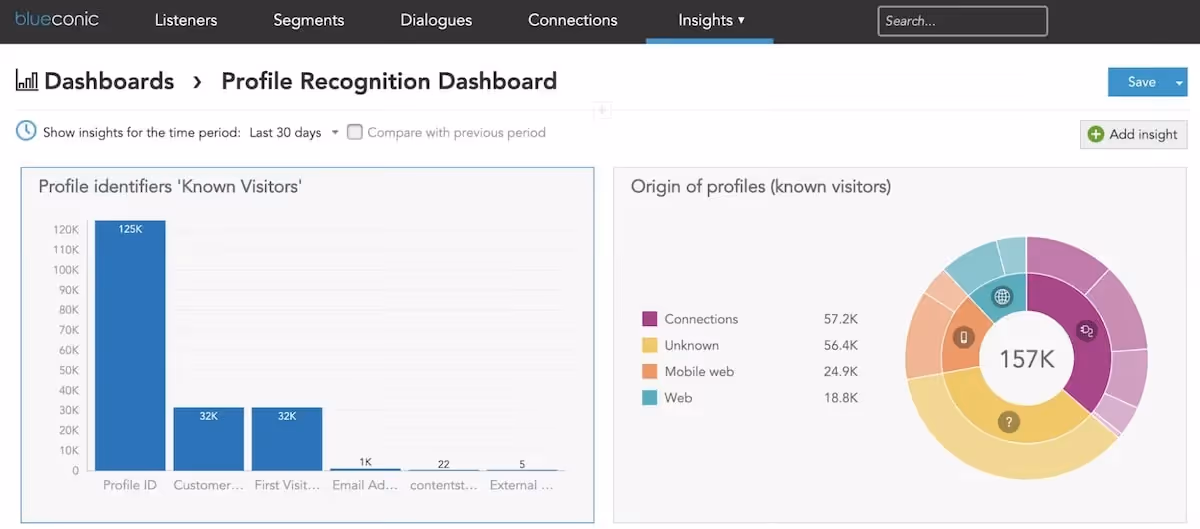Click the Customer... axis label

pos(208,486)
